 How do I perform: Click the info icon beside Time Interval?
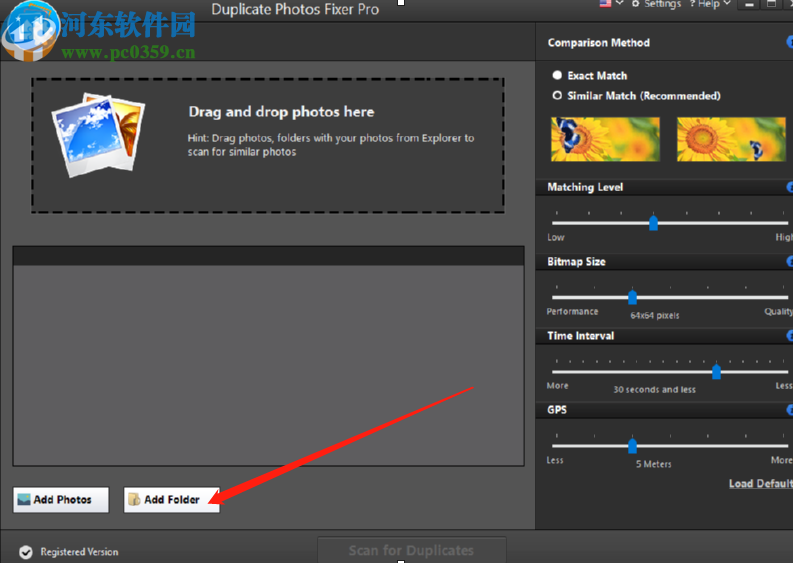(x=789, y=336)
